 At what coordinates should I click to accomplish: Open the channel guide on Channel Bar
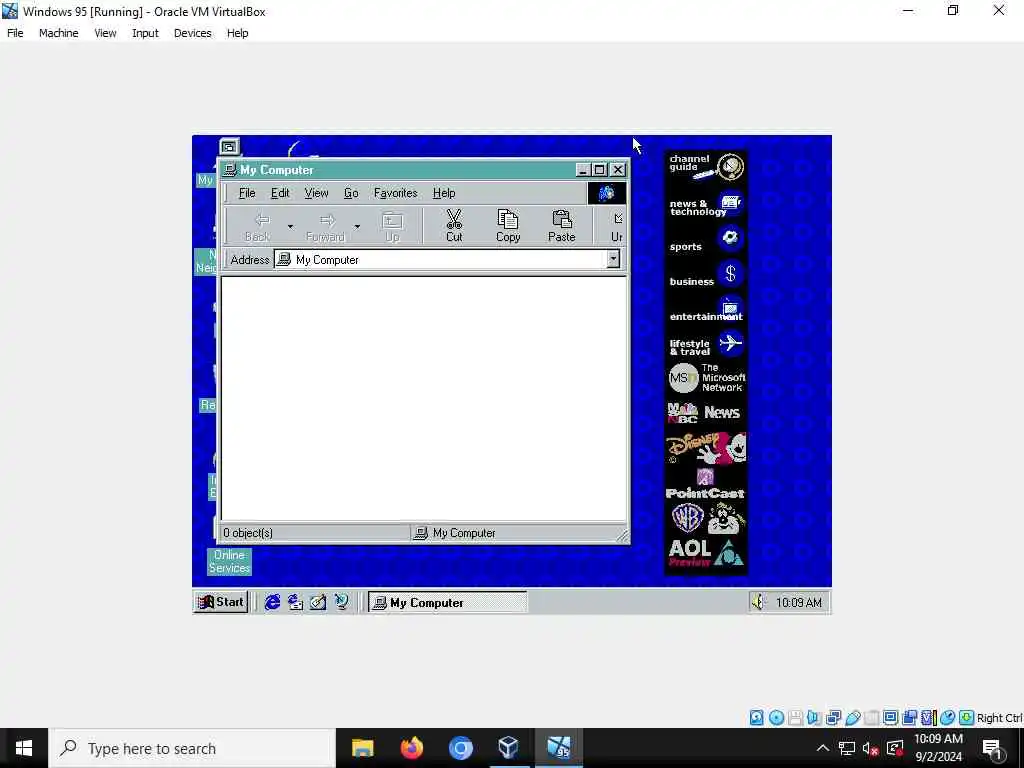(x=706, y=167)
